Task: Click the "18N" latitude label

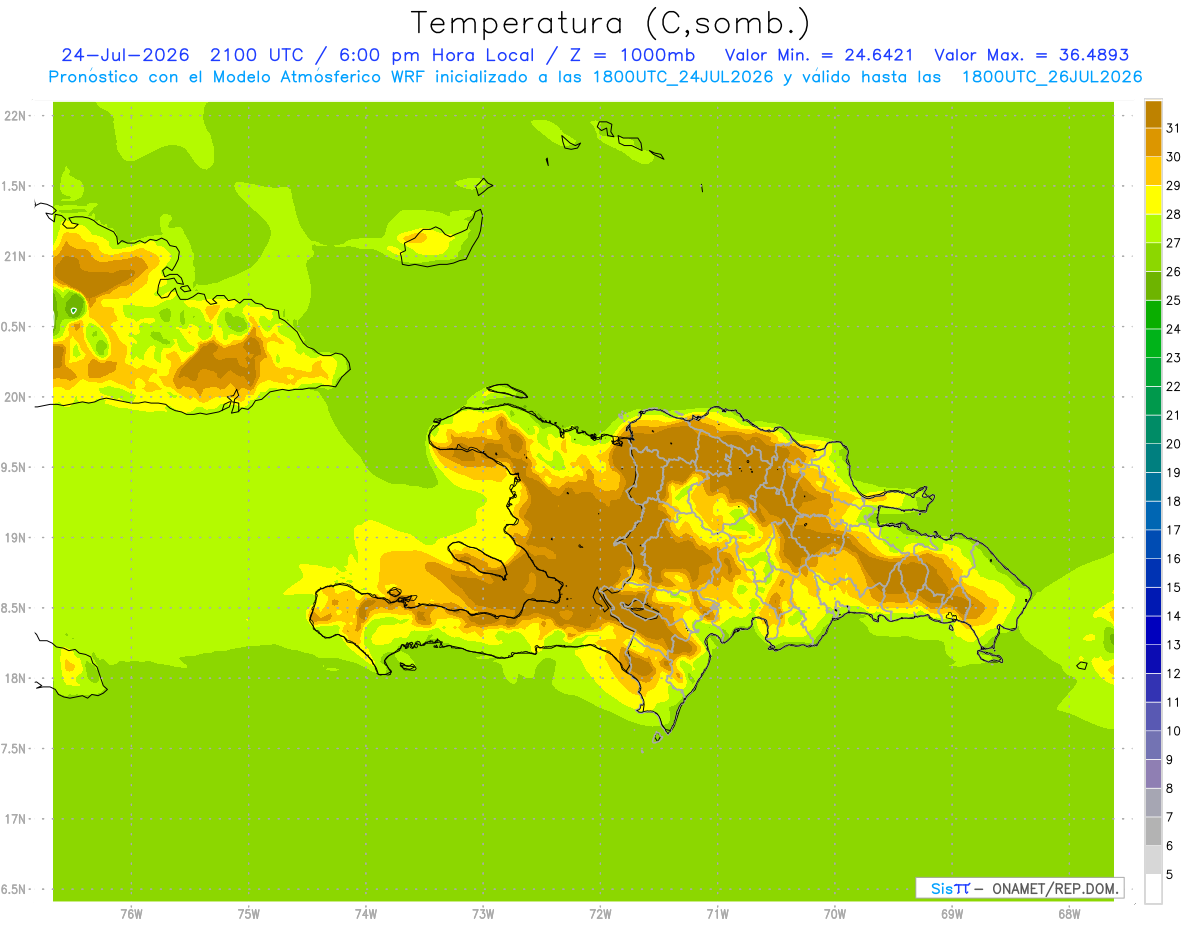Action: tap(15, 678)
